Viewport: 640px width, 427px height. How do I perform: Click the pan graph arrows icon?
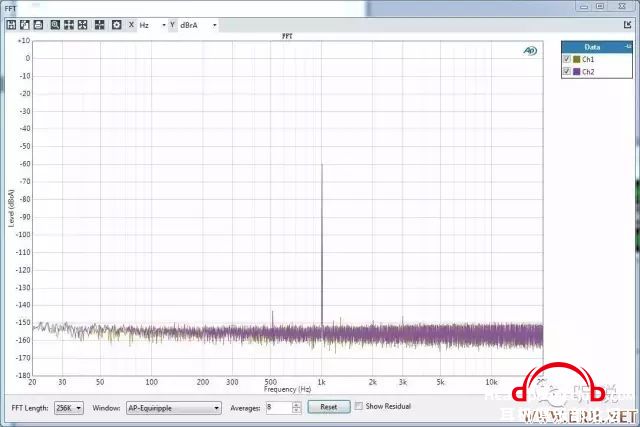pos(69,25)
